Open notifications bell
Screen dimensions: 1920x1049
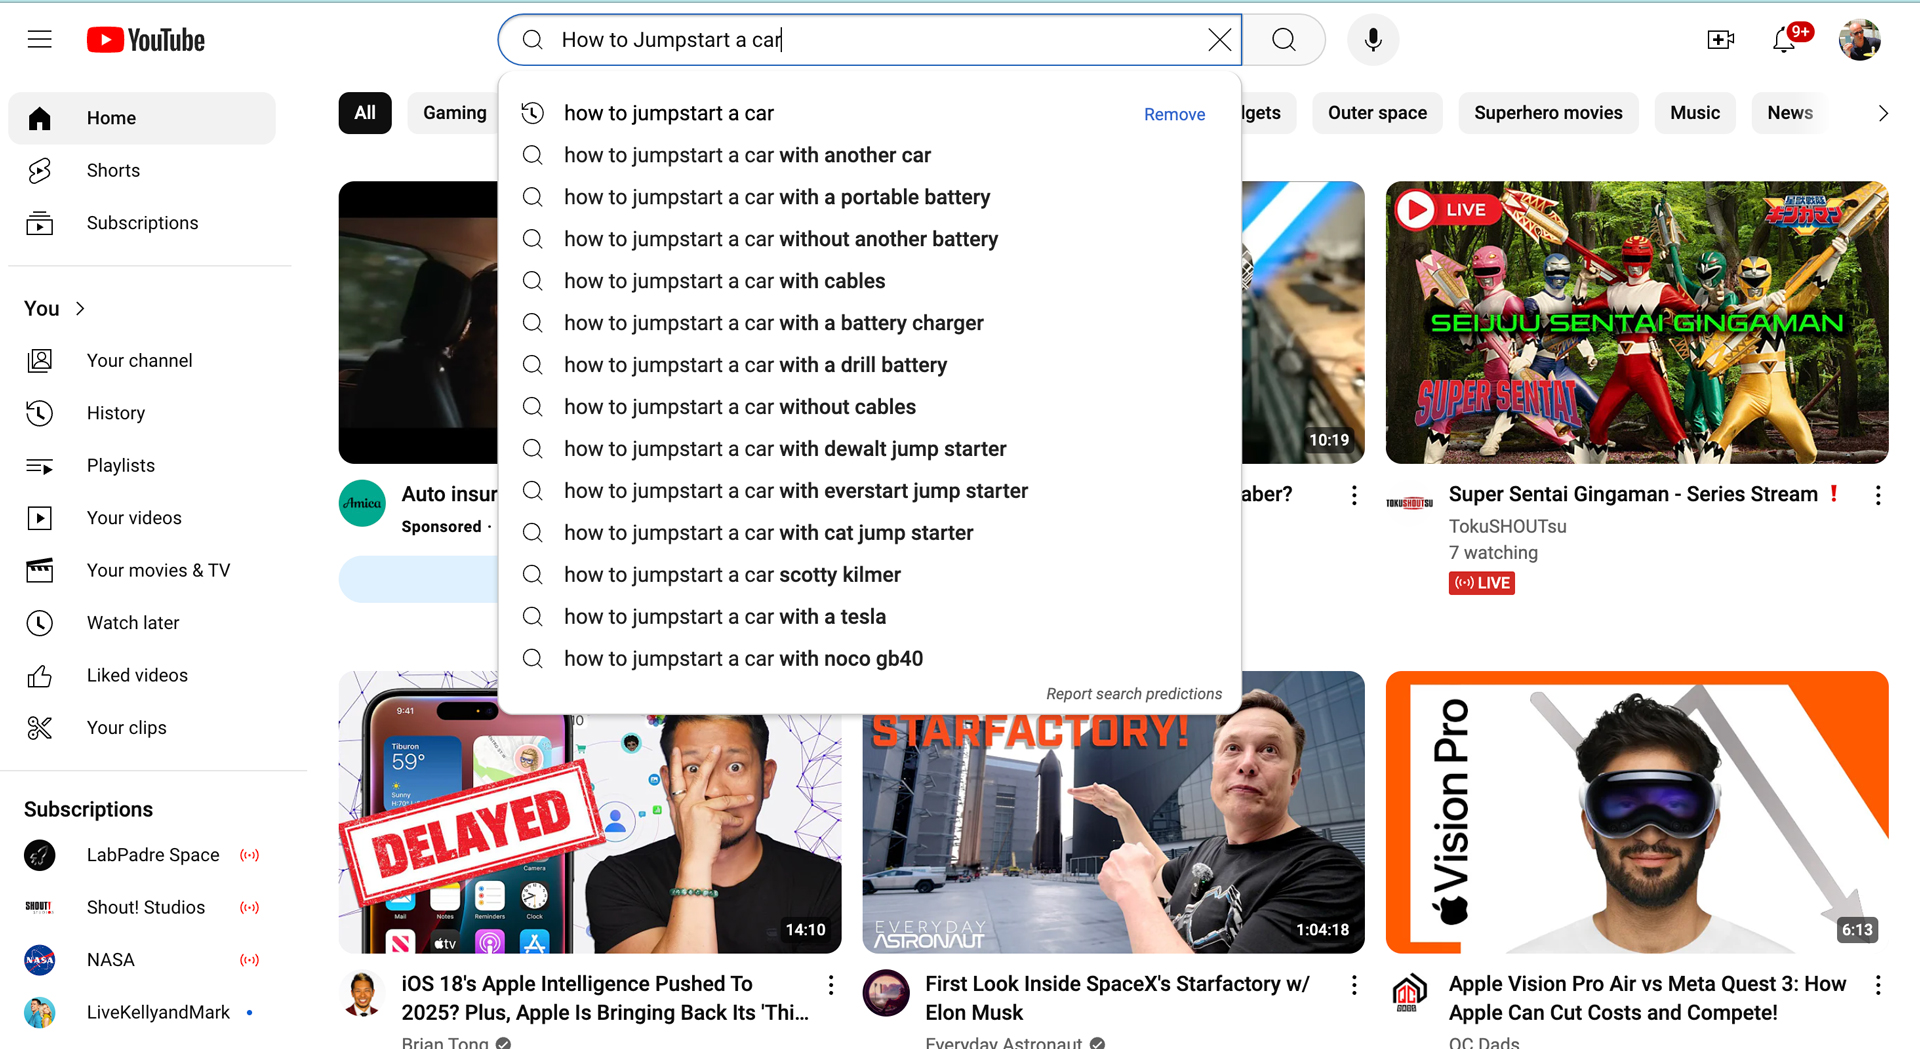pyautogui.click(x=1784, y=40)
